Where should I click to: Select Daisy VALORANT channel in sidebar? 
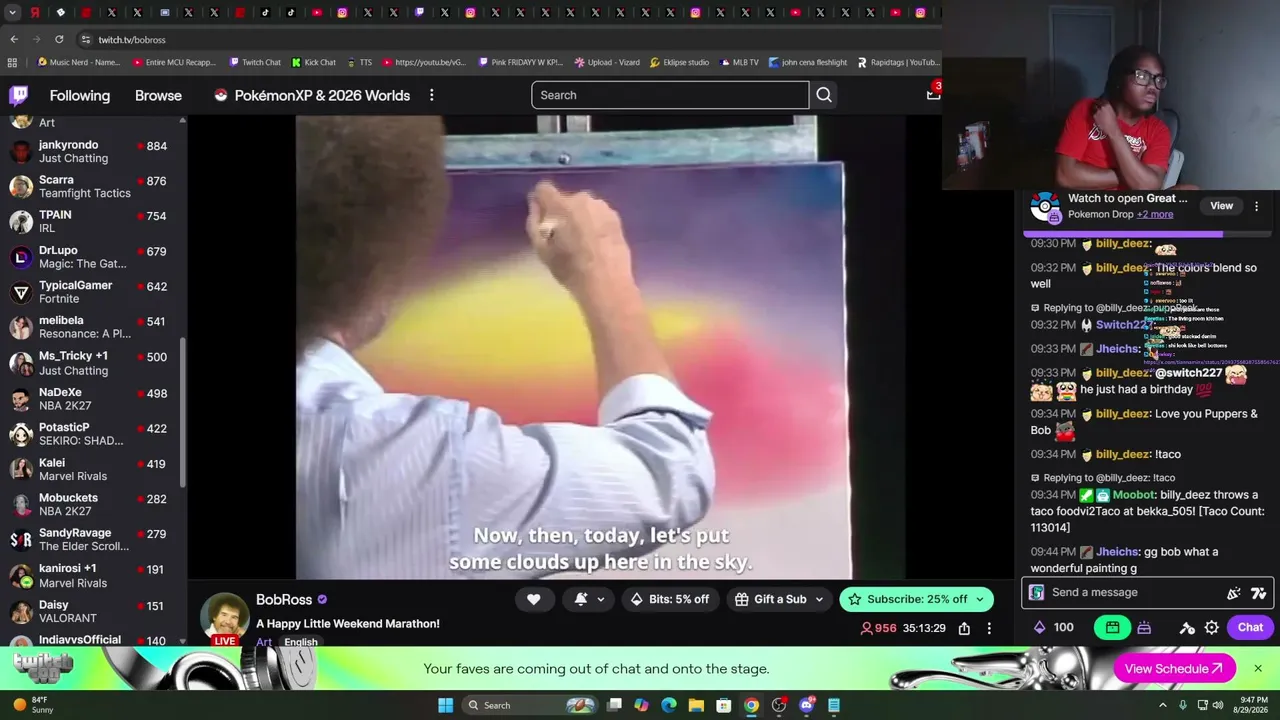pyautogui.click(x=93, y=611)
